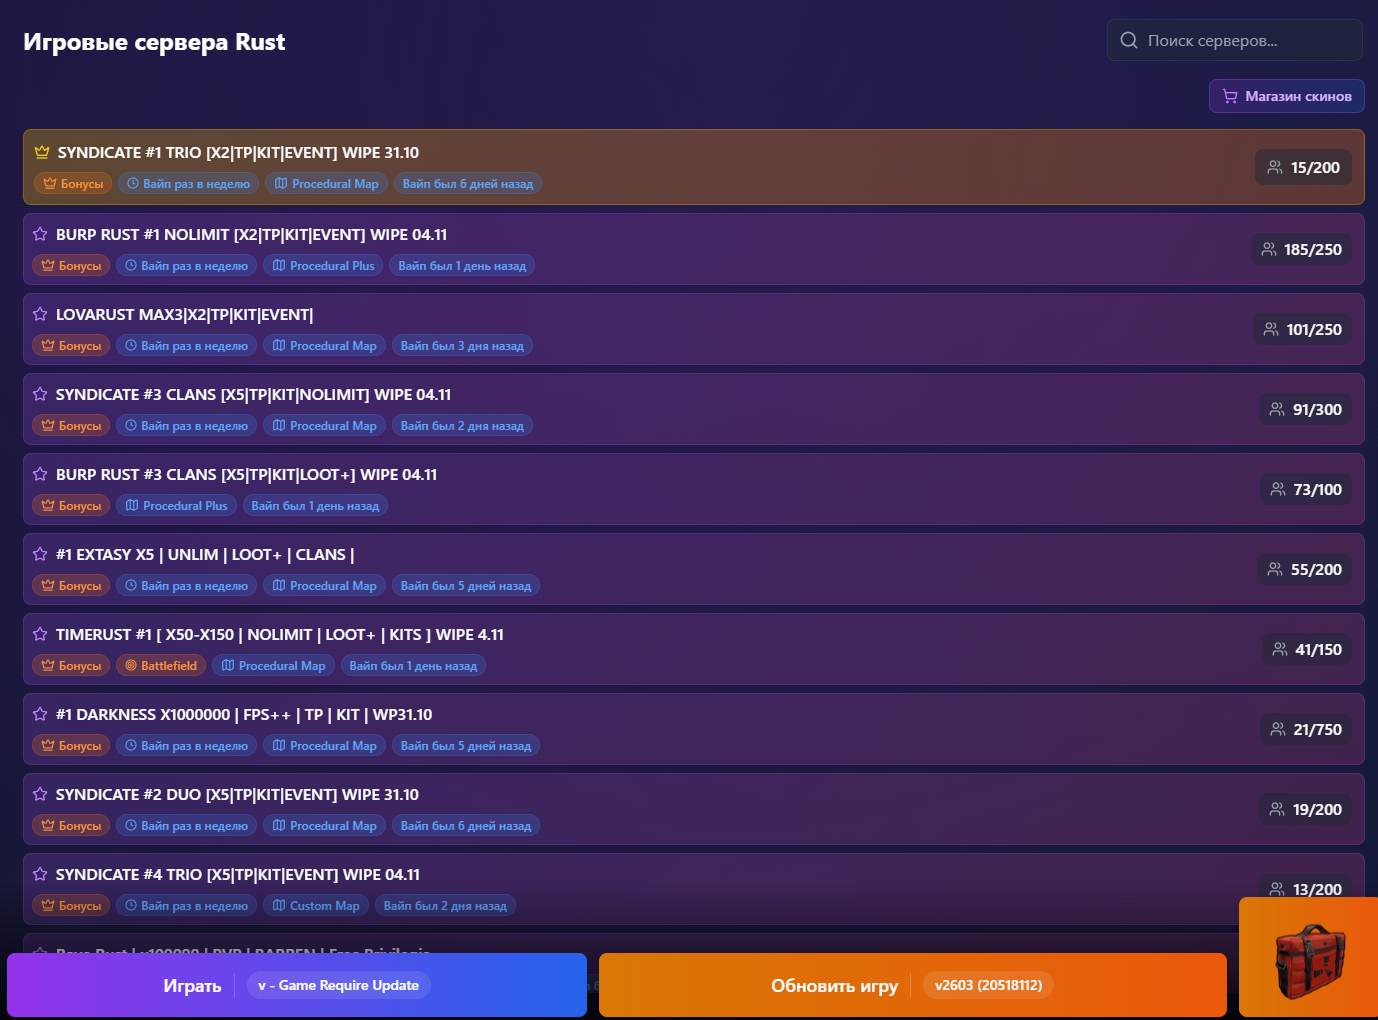Click star icon beside #1 DARKNESS X1000000
Image resolution: width=1378 pixels, height=1020 pixels.
[40, 714]
